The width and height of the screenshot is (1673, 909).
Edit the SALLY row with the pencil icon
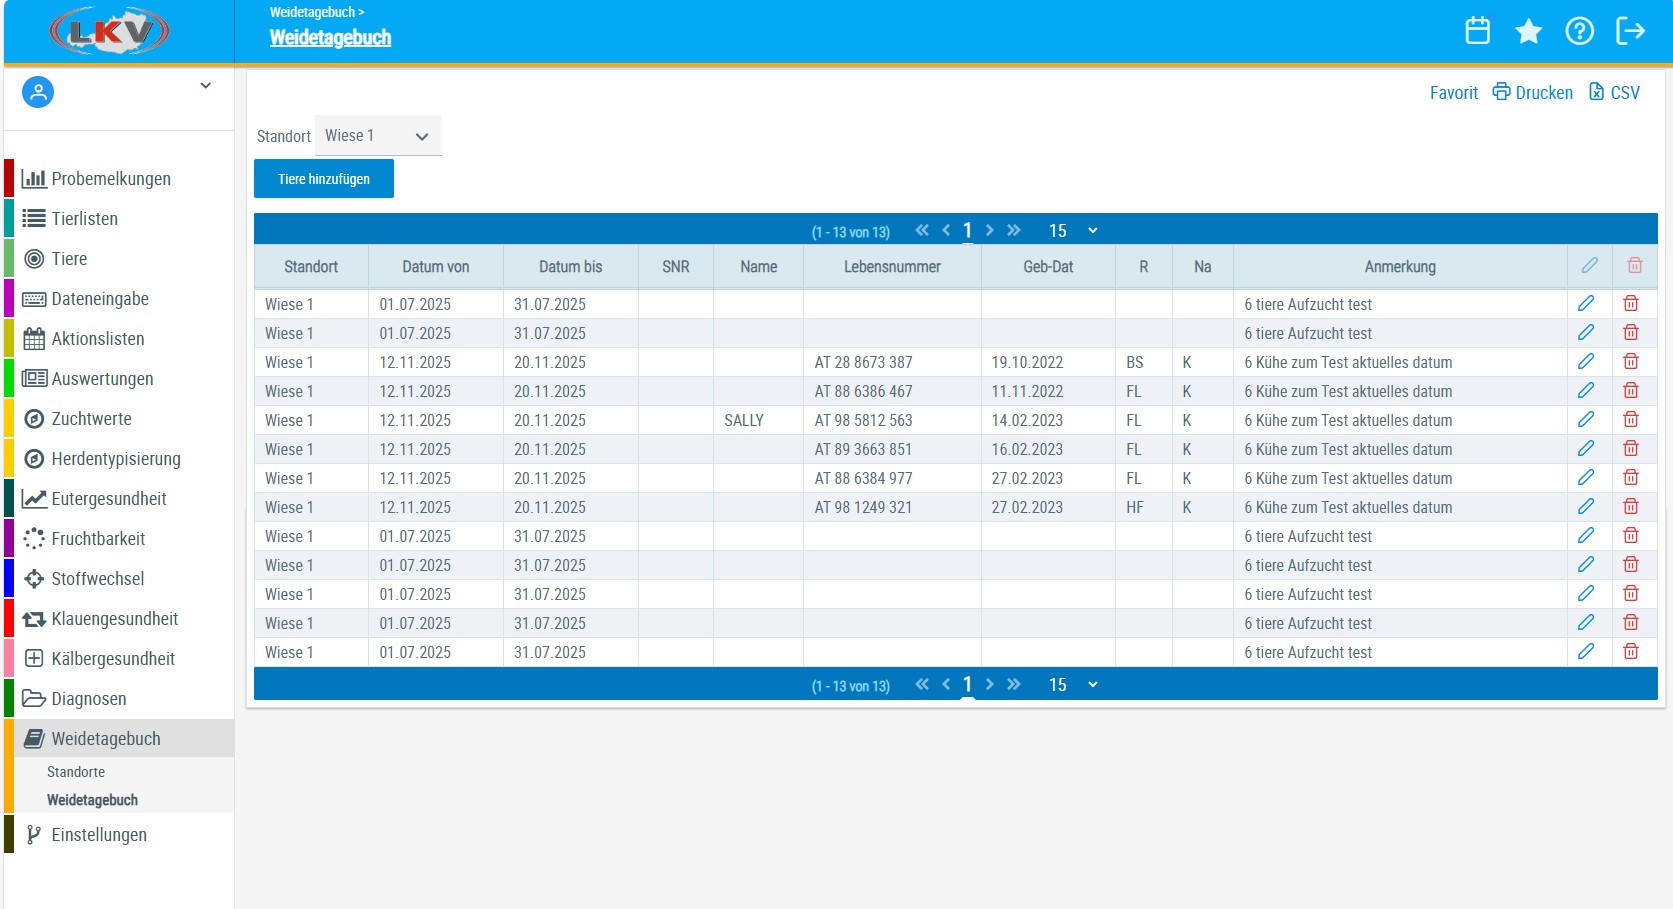tap(1586, 420)
